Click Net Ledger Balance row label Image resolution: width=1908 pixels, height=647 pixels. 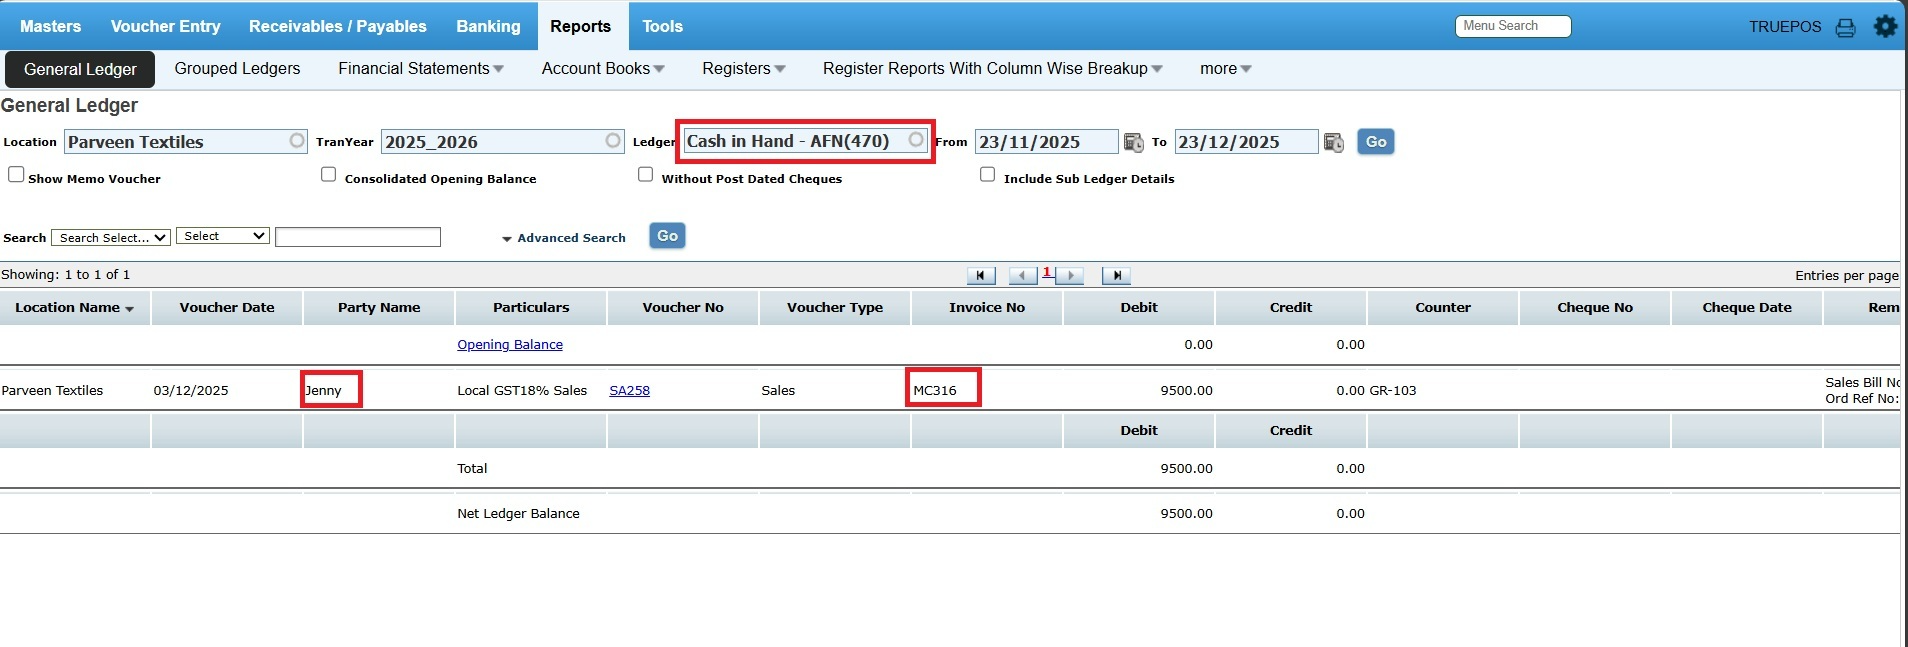click(518, 514)
